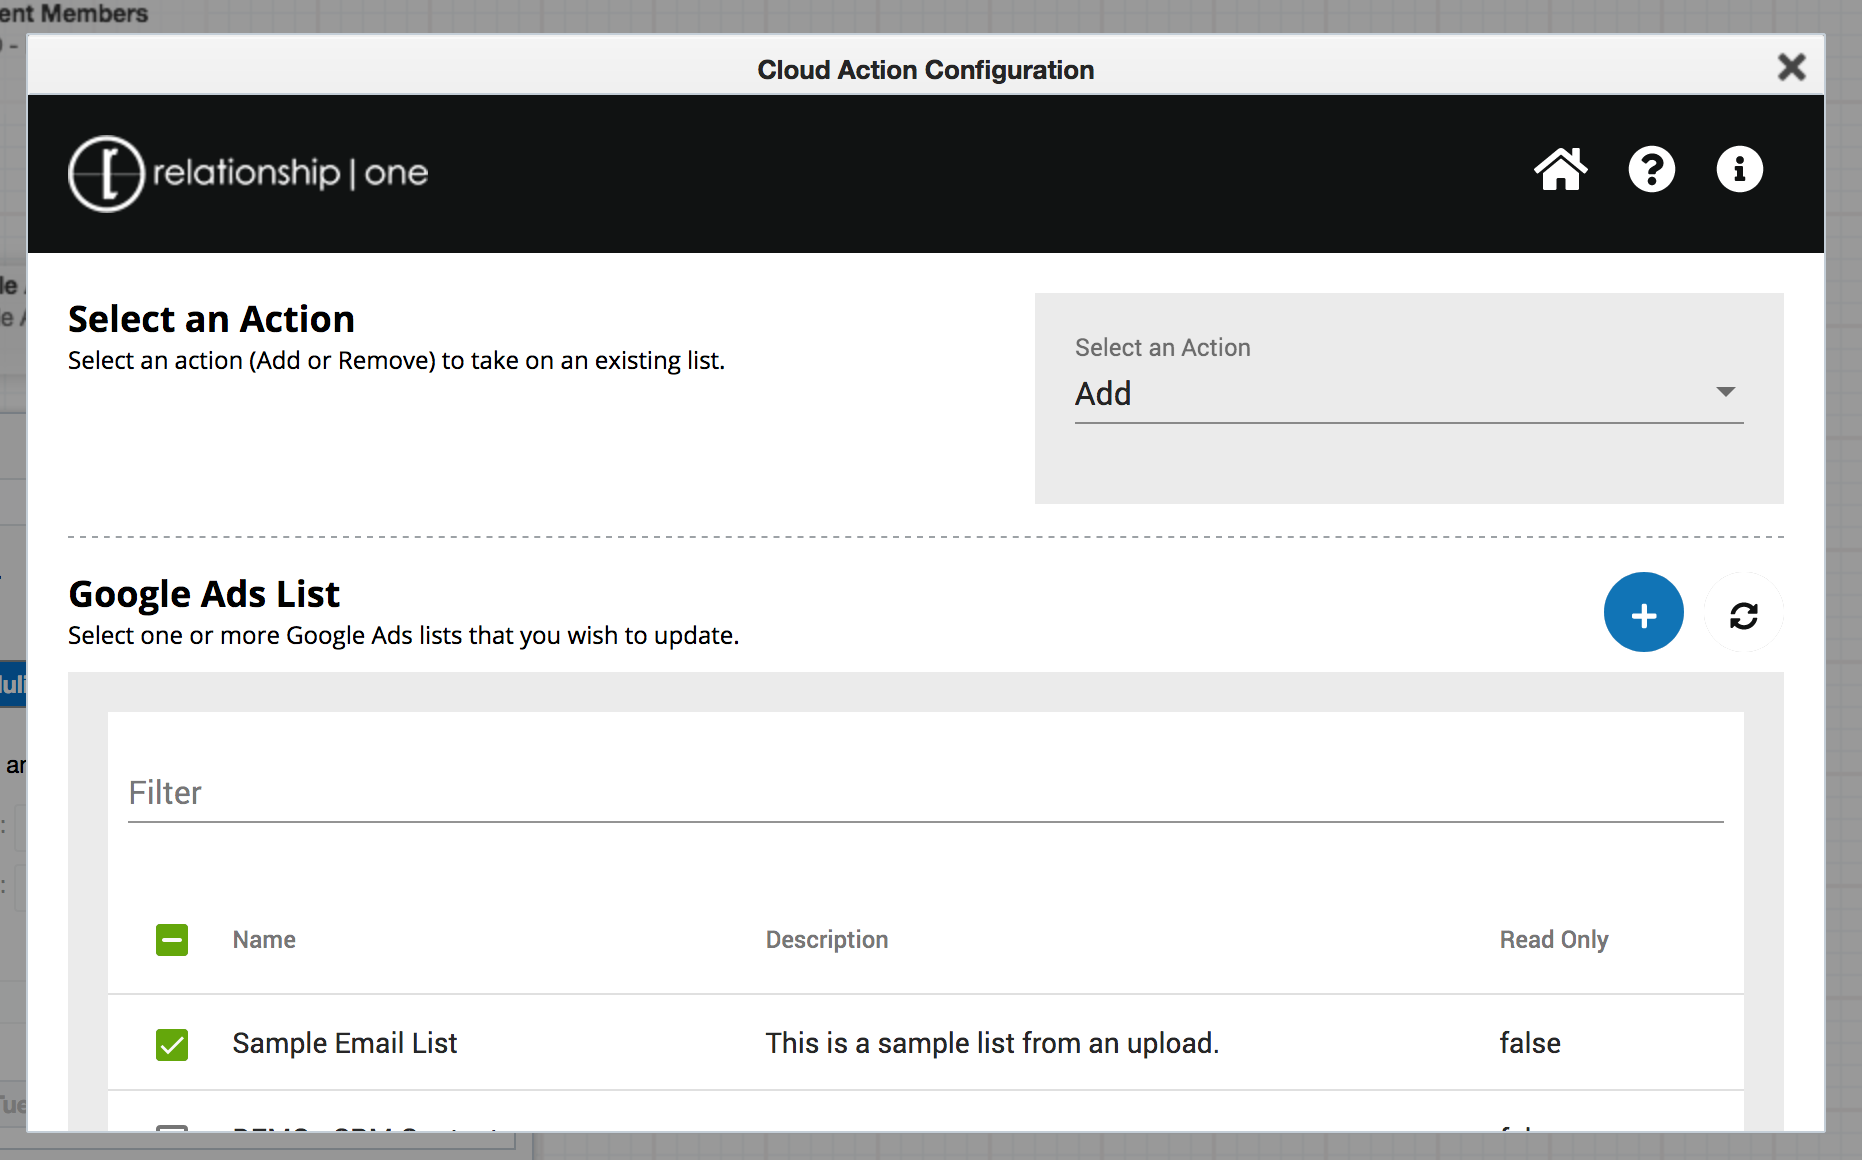
Task: Go to the home page icon
Action: (x=1560, y=169)
